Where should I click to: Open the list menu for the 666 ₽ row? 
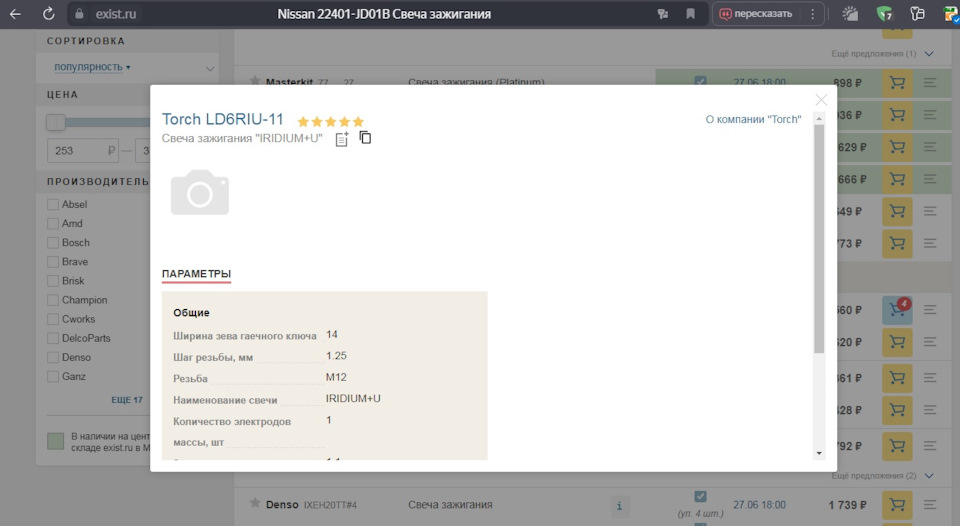[930, 179]
